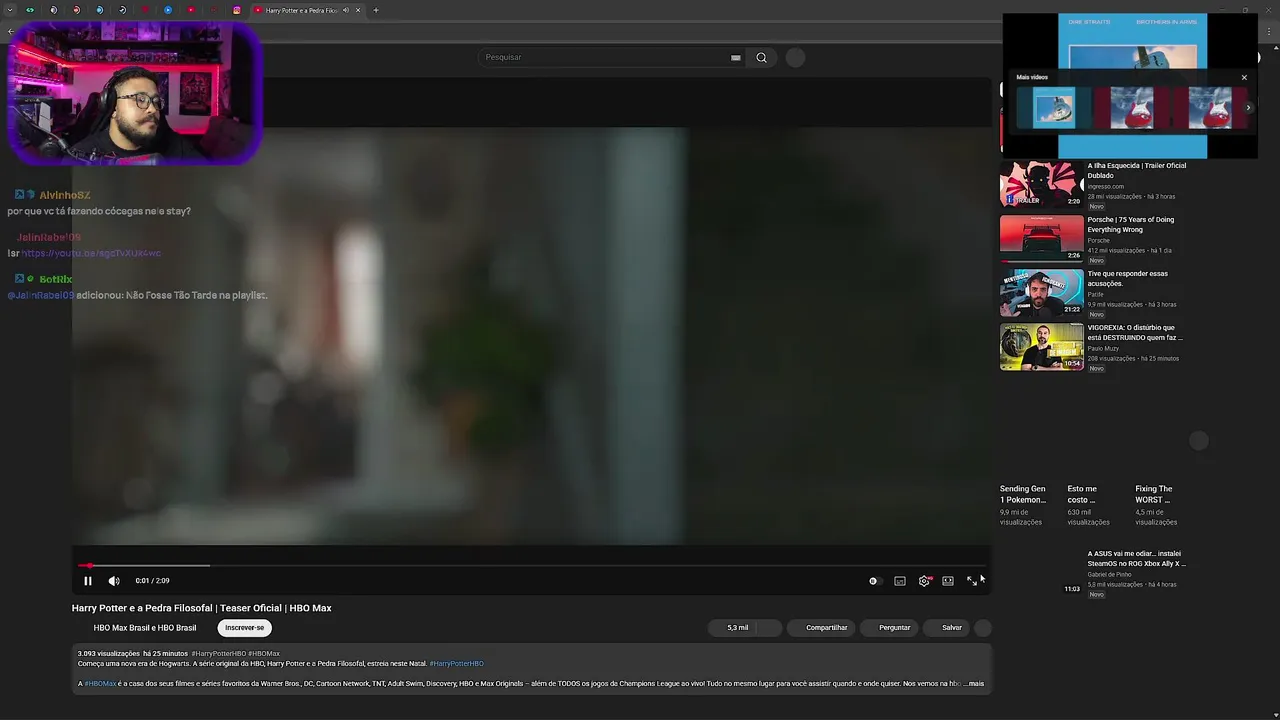Open Porsche 75 Years of Doing Everything Wrong
1280x720 pixels.
(x=1131, y=224)
